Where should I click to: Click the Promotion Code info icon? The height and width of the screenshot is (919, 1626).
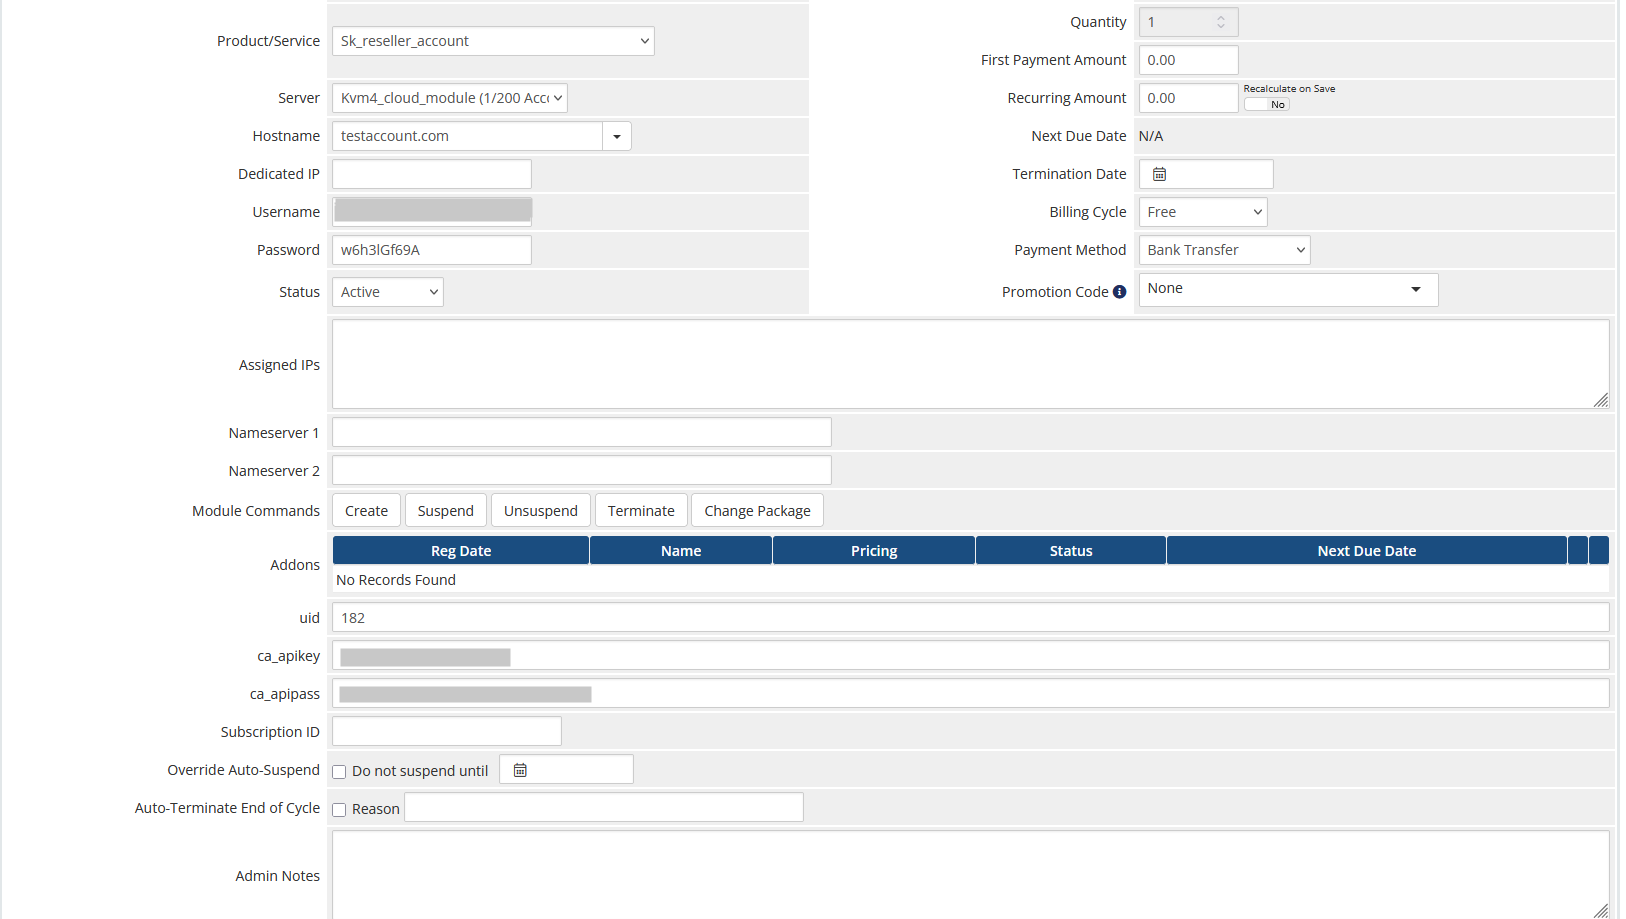pyautogui.click(x=1119, y=292)
